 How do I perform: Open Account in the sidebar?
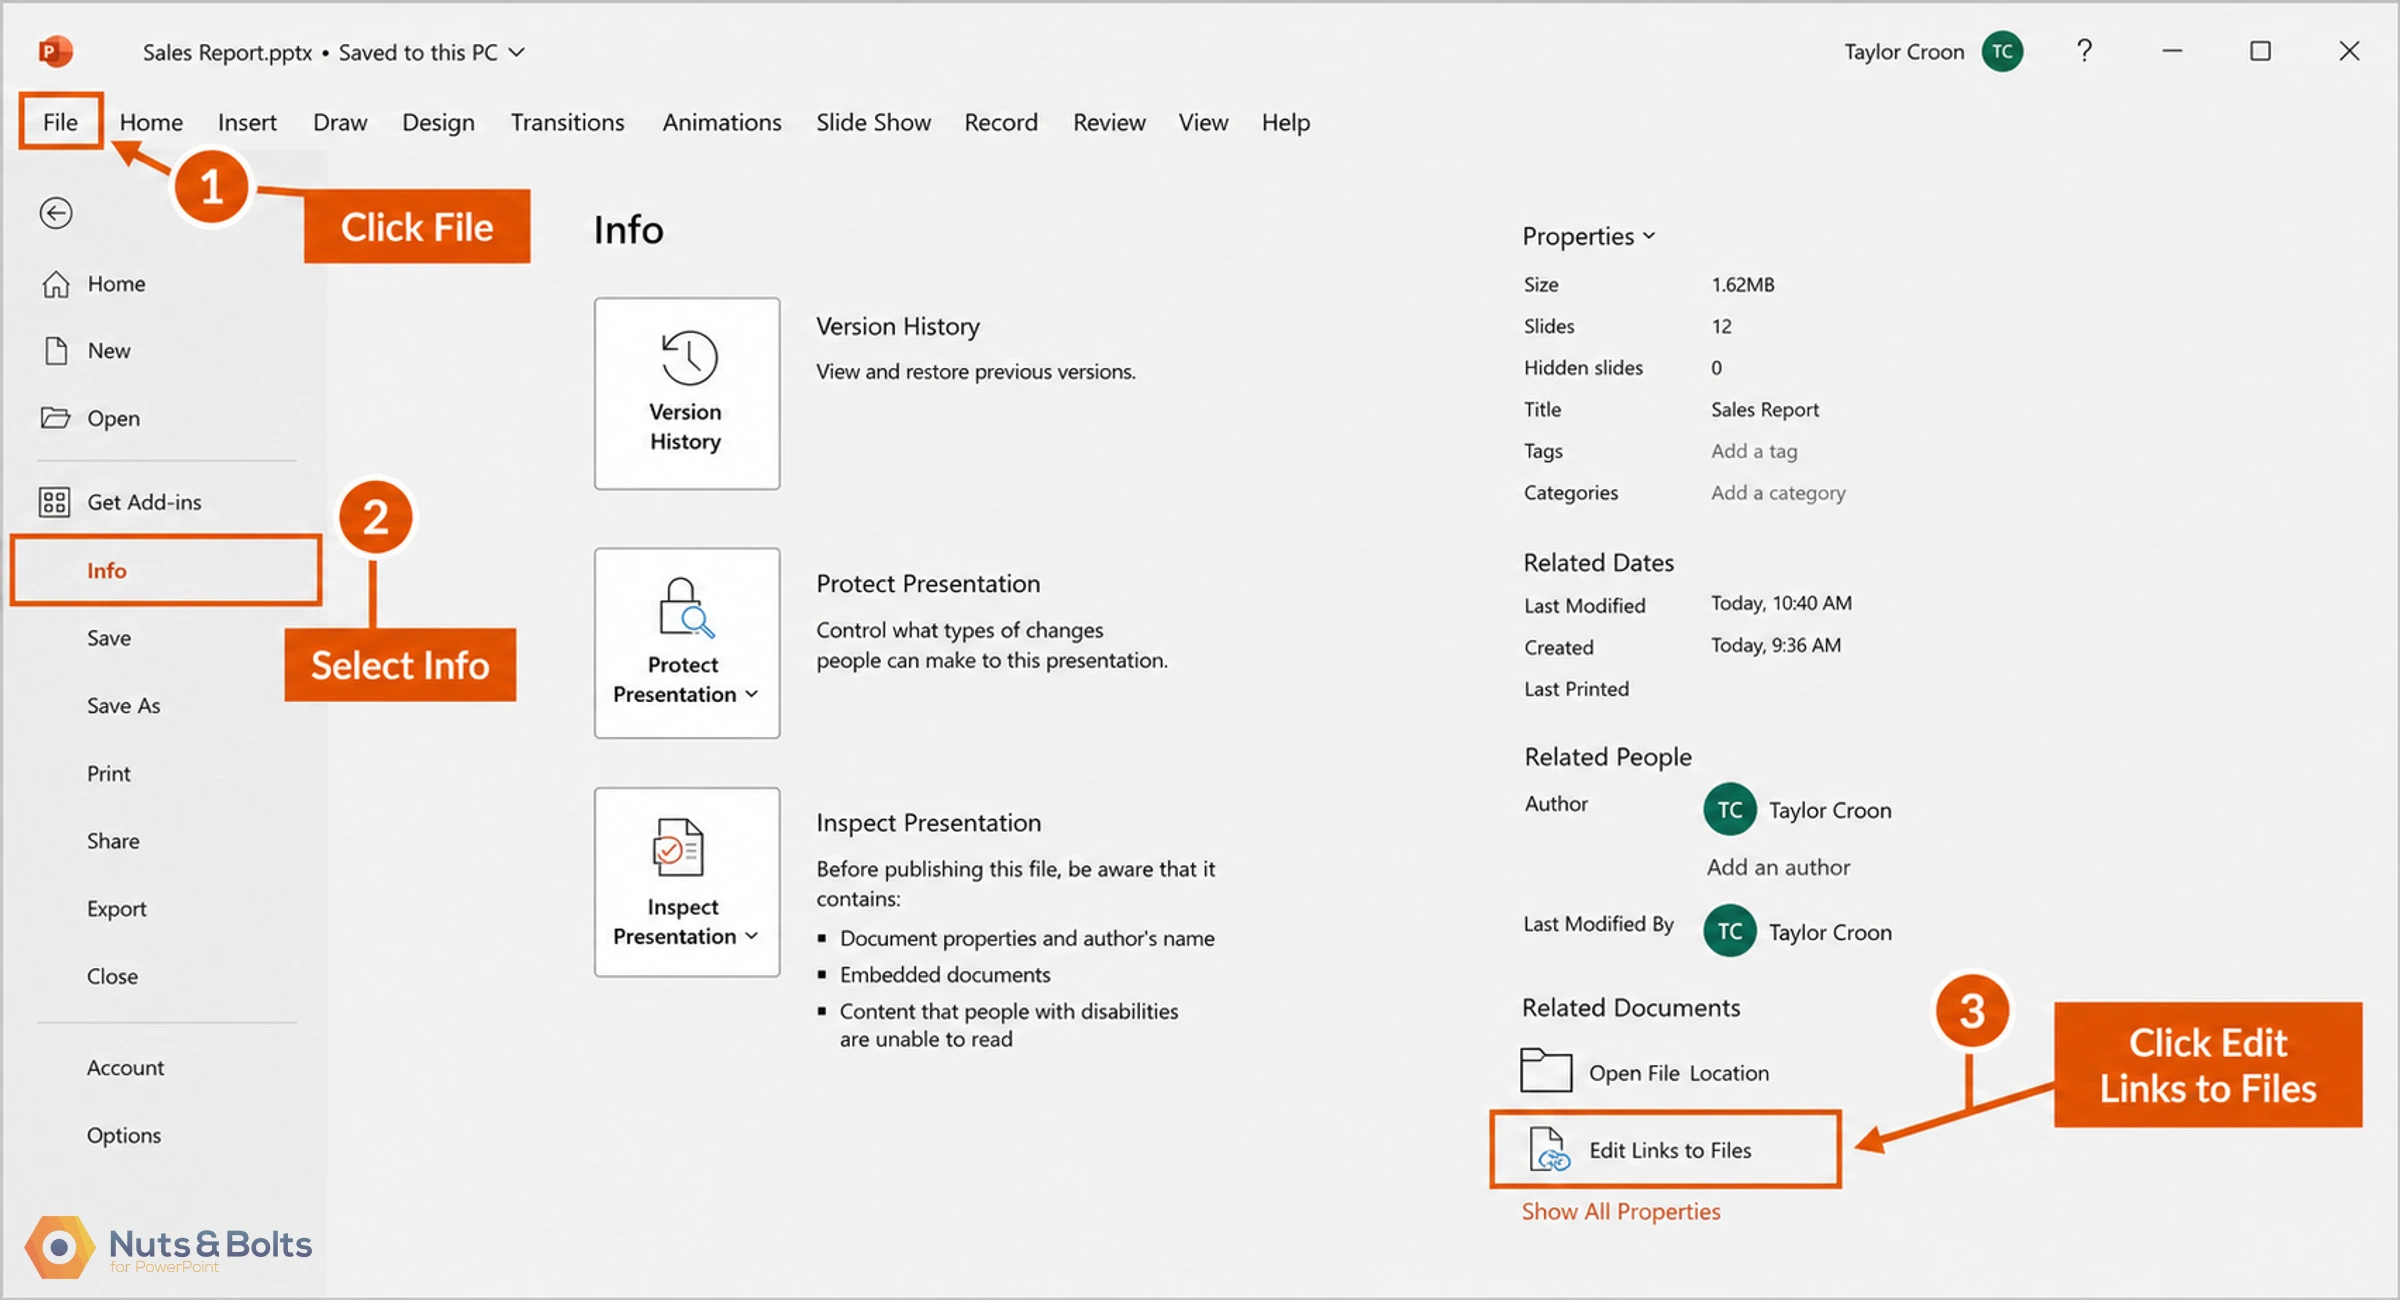(x=125, y=1067)
